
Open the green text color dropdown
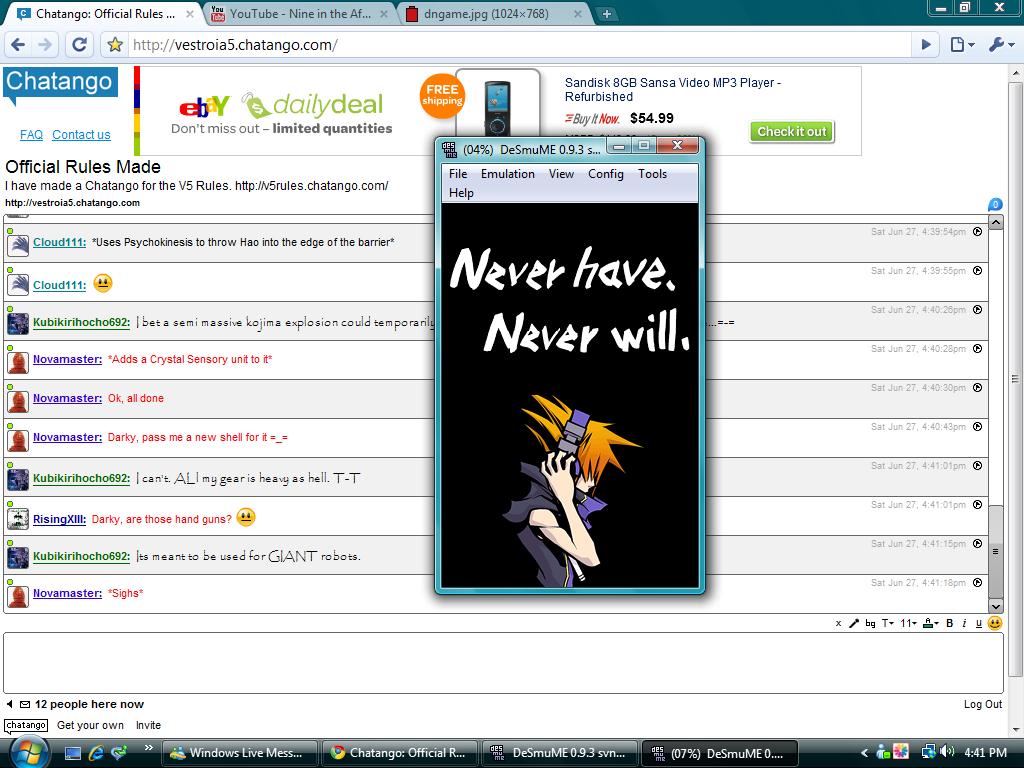931,624
